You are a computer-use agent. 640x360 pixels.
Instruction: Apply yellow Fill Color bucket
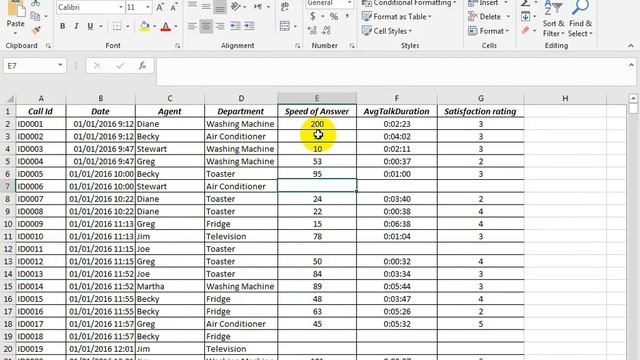pos(144,27)
